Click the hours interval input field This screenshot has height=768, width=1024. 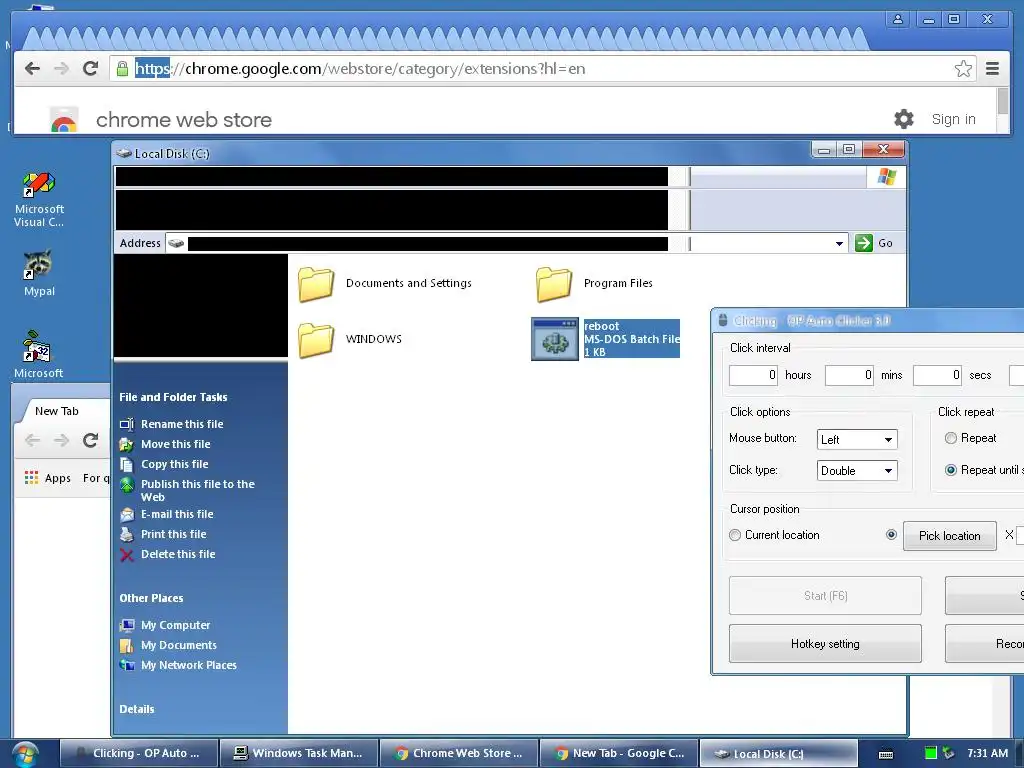754,375
